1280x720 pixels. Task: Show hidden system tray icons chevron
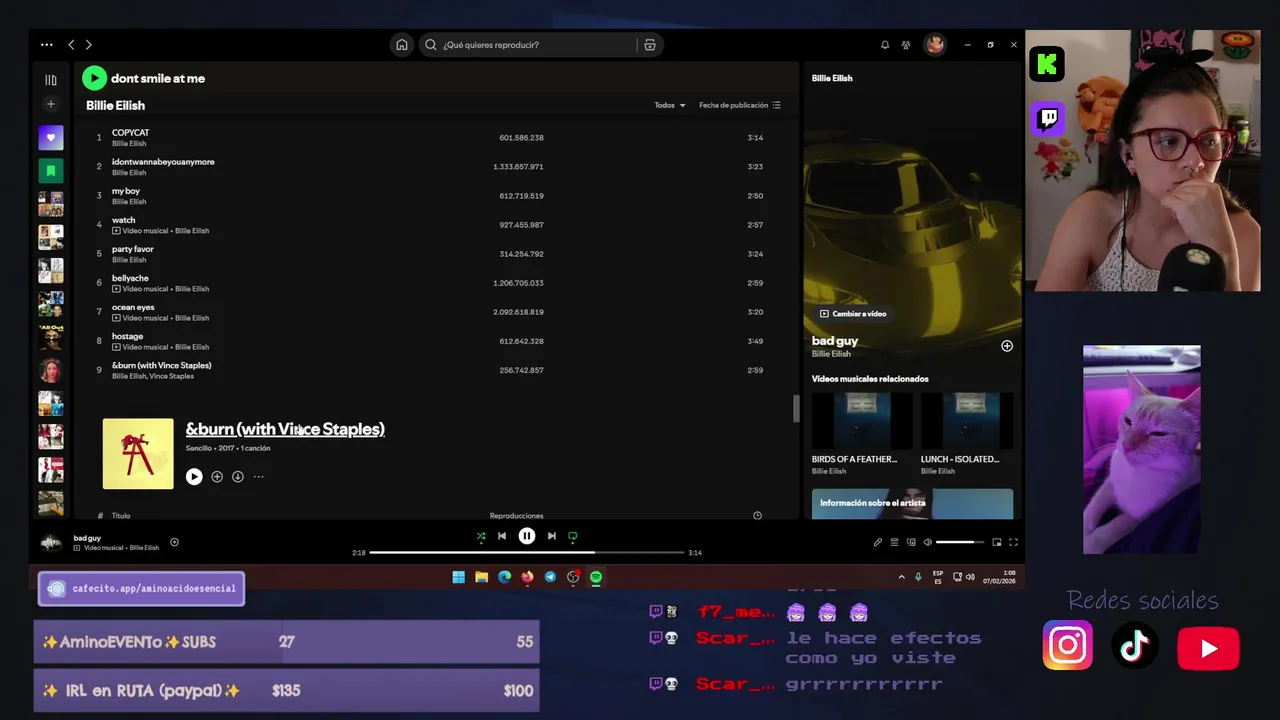(x=902, y=577)
